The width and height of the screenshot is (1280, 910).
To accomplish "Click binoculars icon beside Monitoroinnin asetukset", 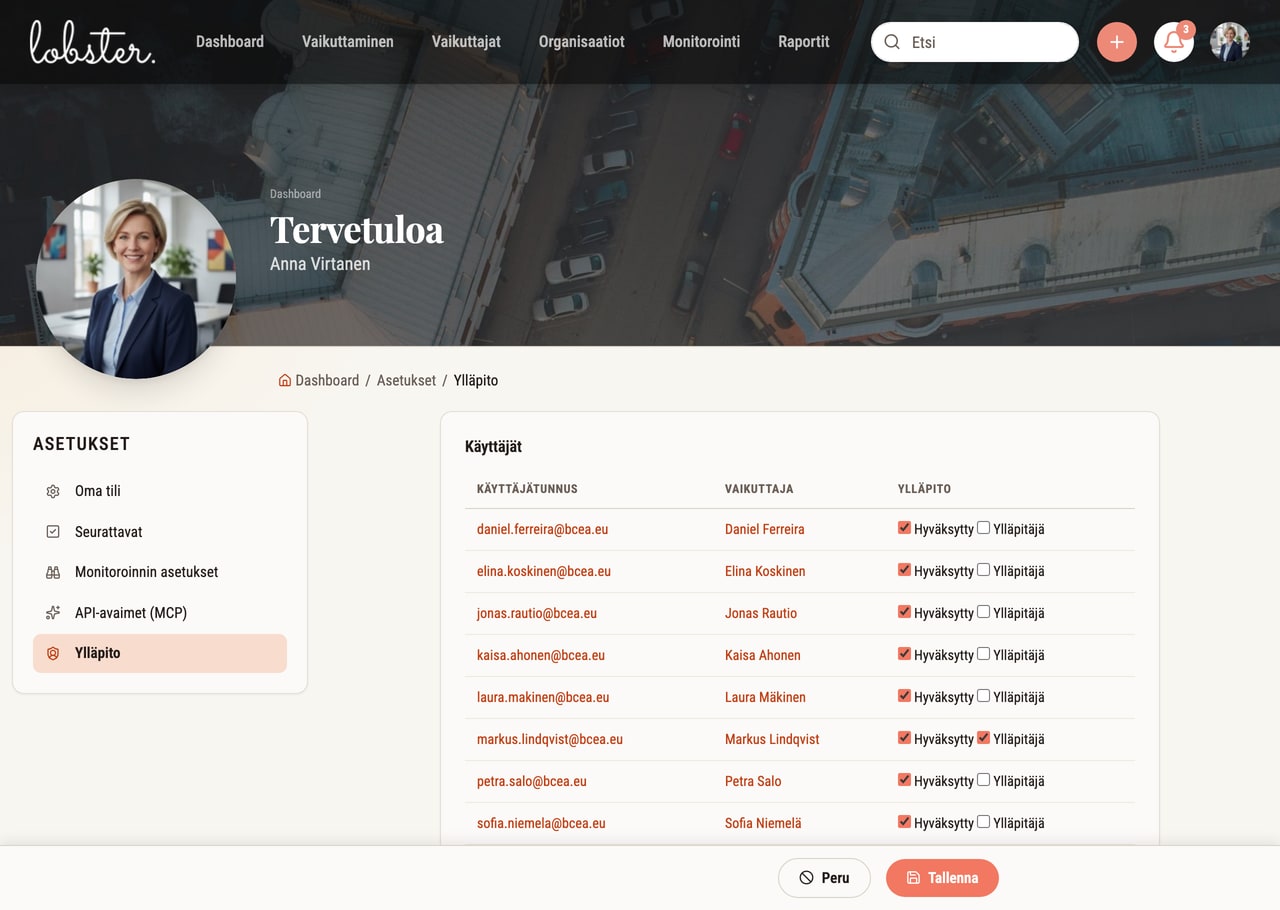I will coord(53,572).
